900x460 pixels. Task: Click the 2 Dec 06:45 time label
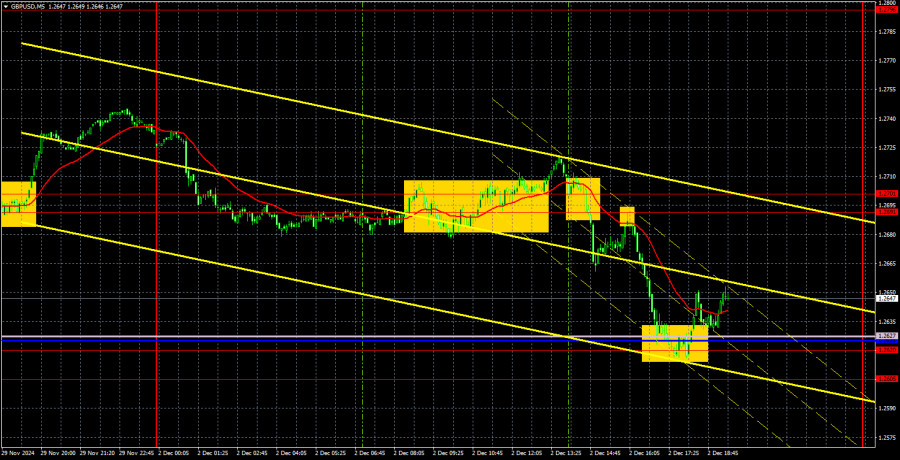[x=370, y=453]
